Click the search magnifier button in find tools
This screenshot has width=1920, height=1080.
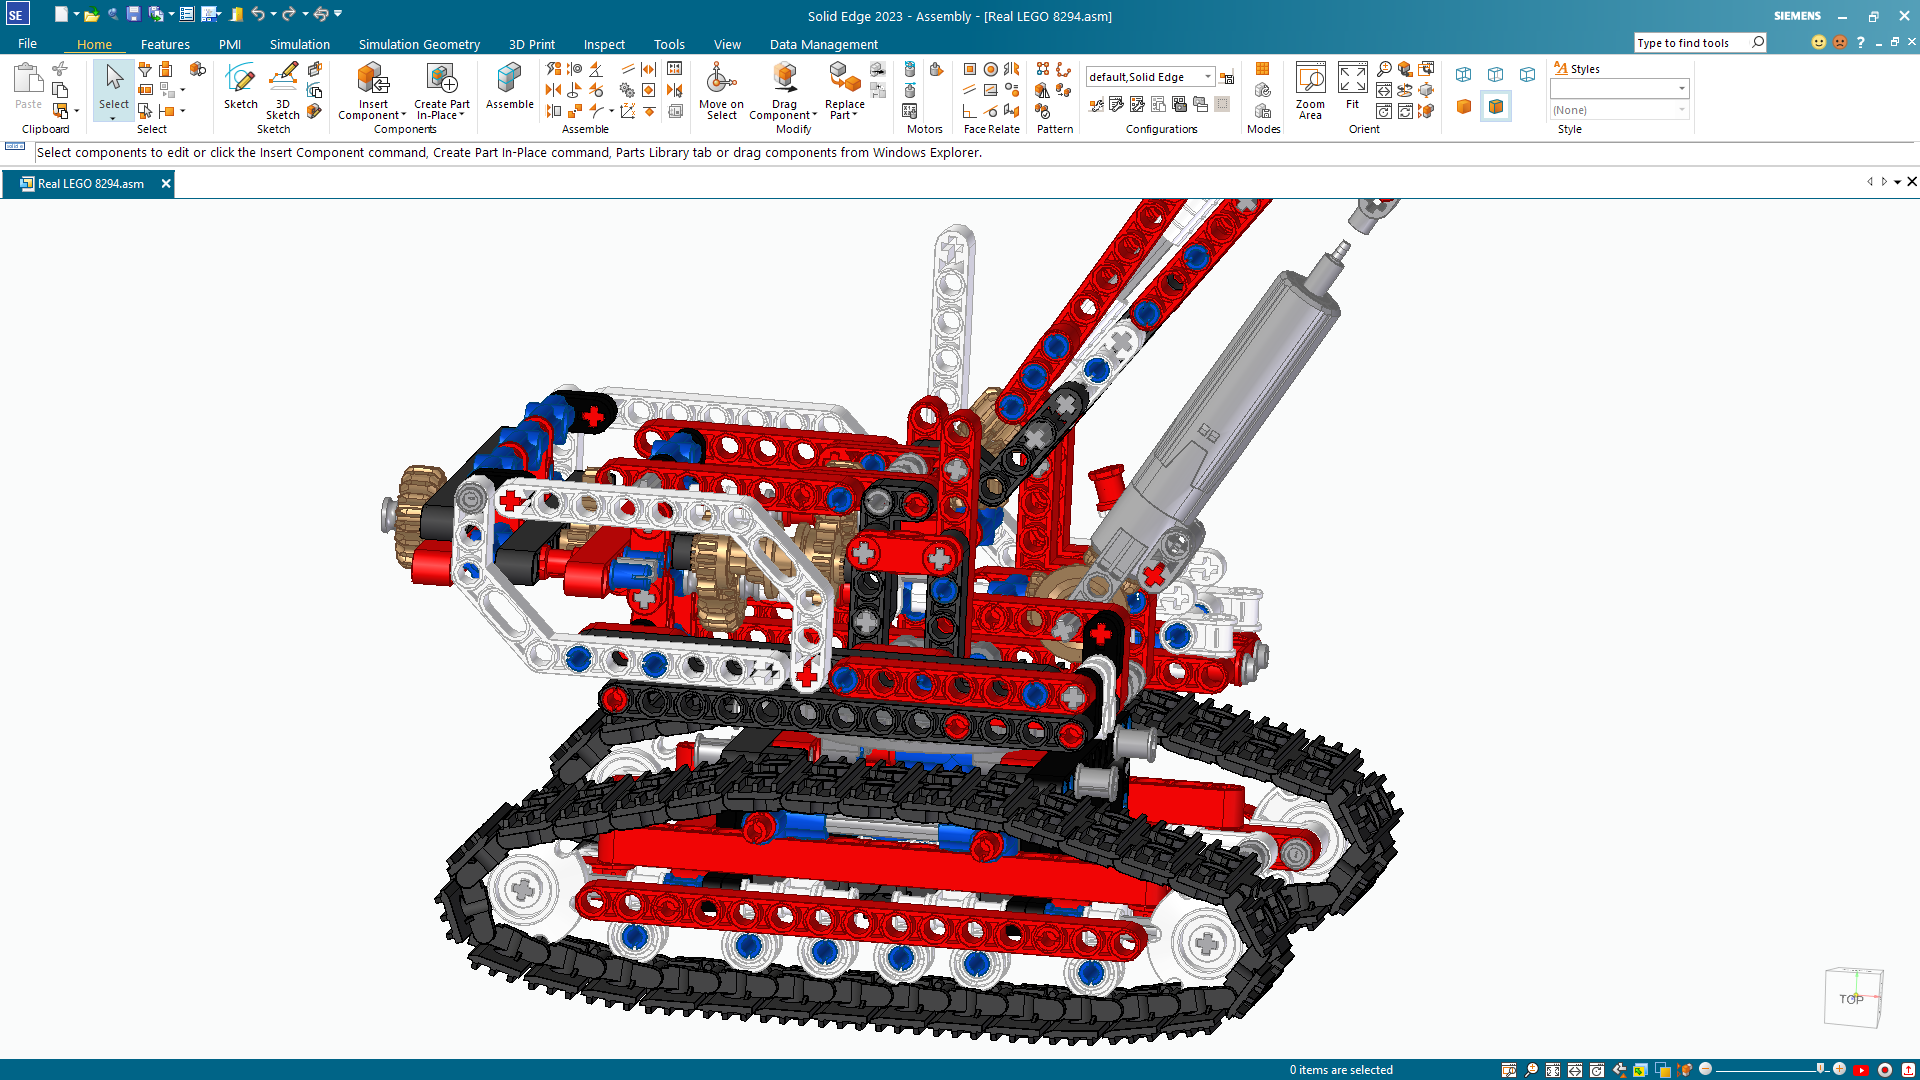(x=1758, y=42)
